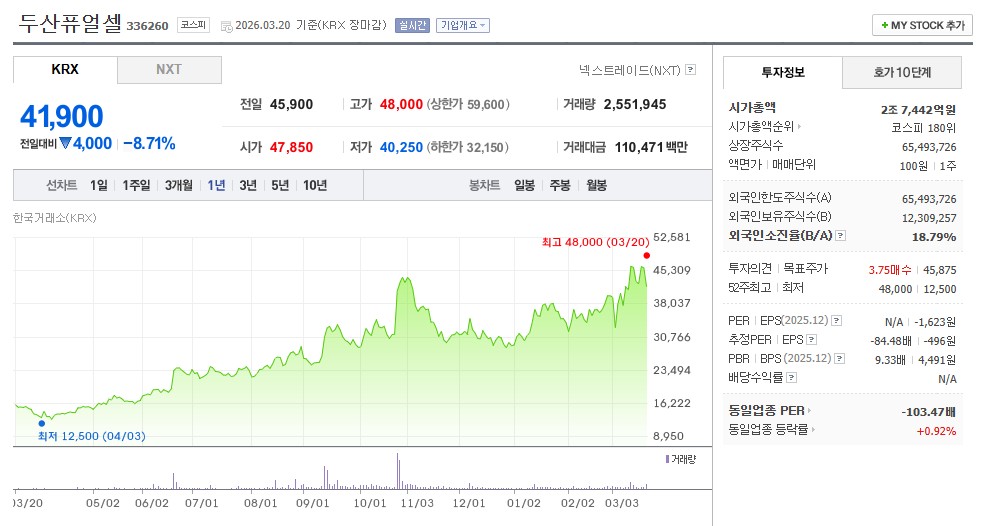Select the 10년 line chart period
This screenshot has height=526, width=982.
315,185
